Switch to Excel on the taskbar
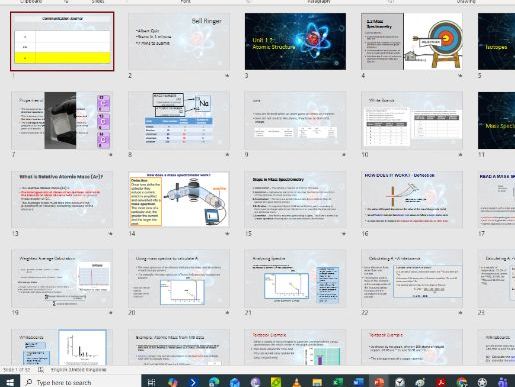Image resolution: width=515 pixels, height=387 pixels. coord(338,382)
